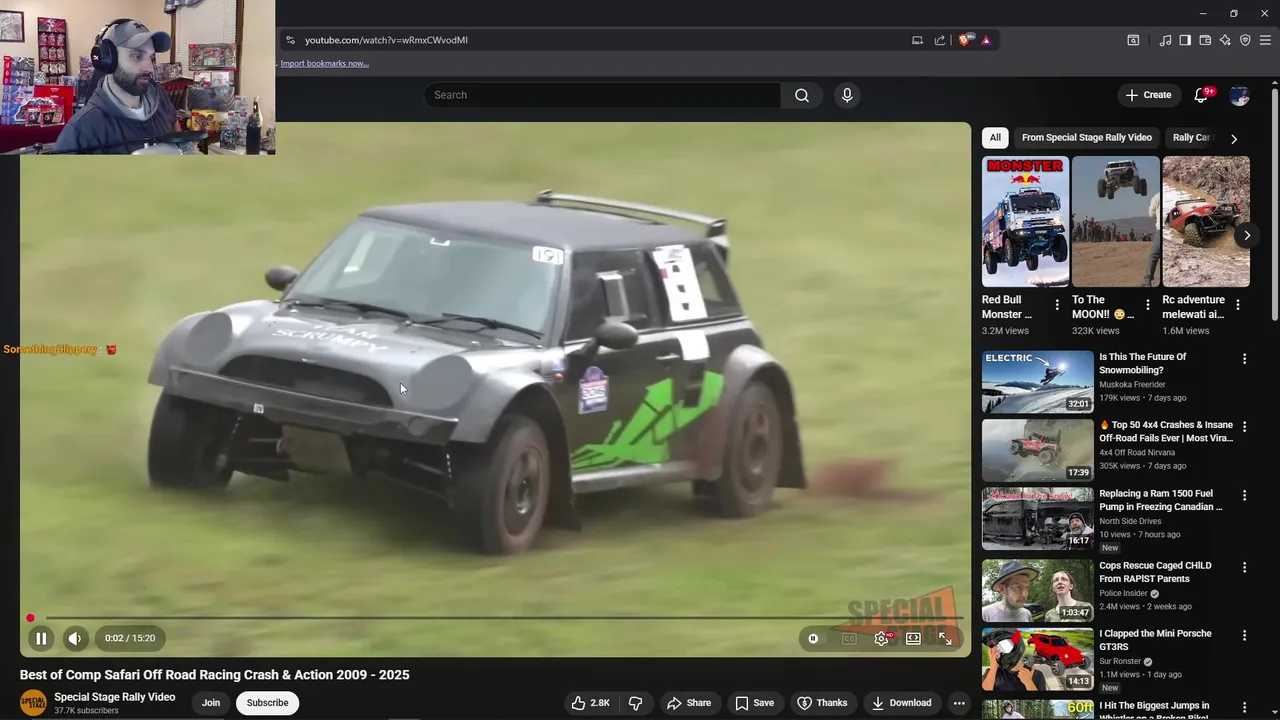Open the Red Bull Monster short thumbnail
Image resolution: width=1280 pixels, height=720 pixels.
pyautogui.click(x=1025, y=222)
